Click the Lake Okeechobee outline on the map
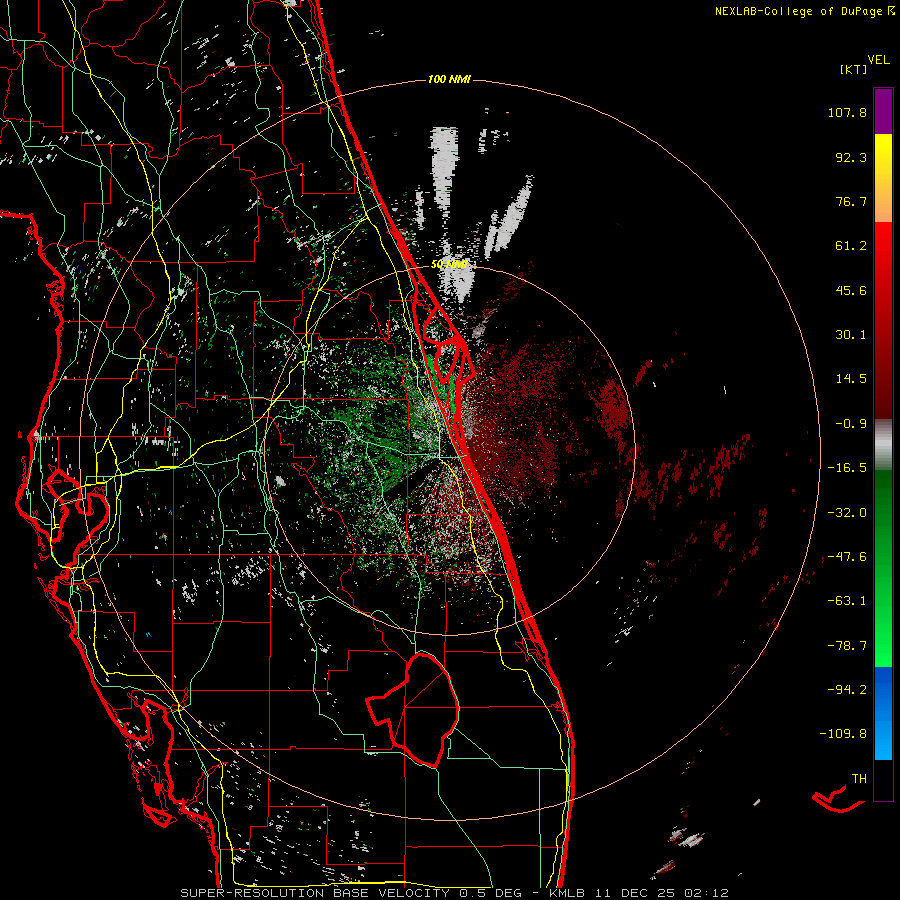Image resolution: width=900 pixels, height=900 pixels. pyautogui.click(x=414, y=709)
